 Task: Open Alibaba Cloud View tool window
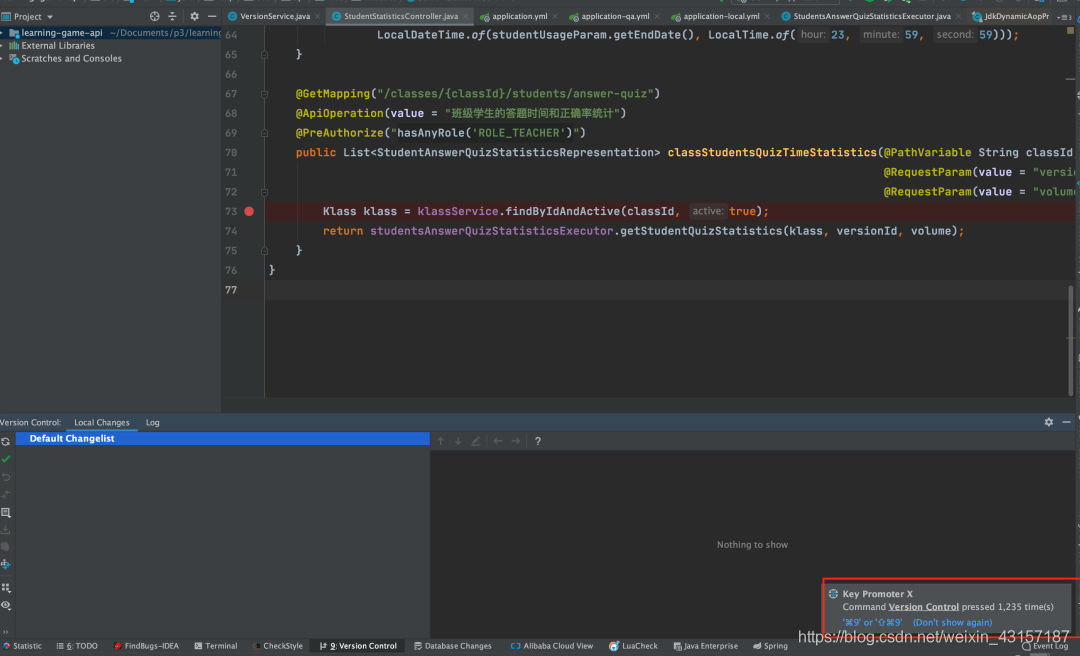pyautogui.click(x=552, y=646)
